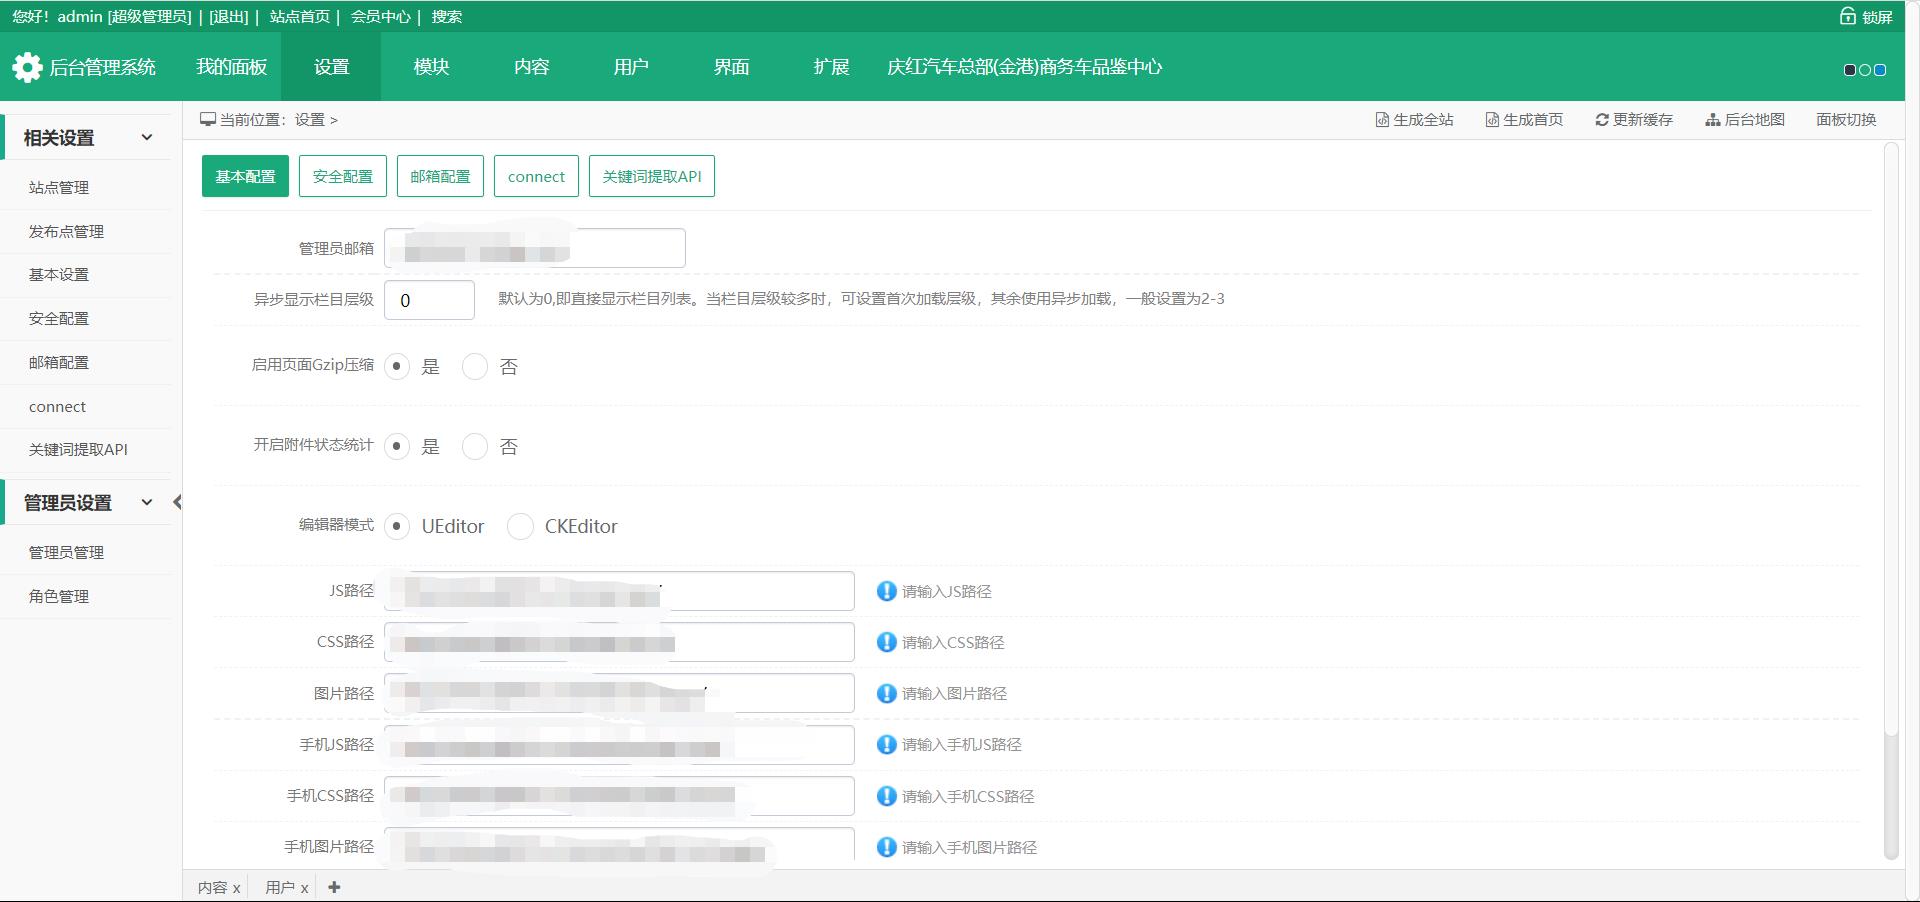This screenshot has width=1920, height=902.
Task: Switch to the 邮箱配置 tab
Action: 440,176
